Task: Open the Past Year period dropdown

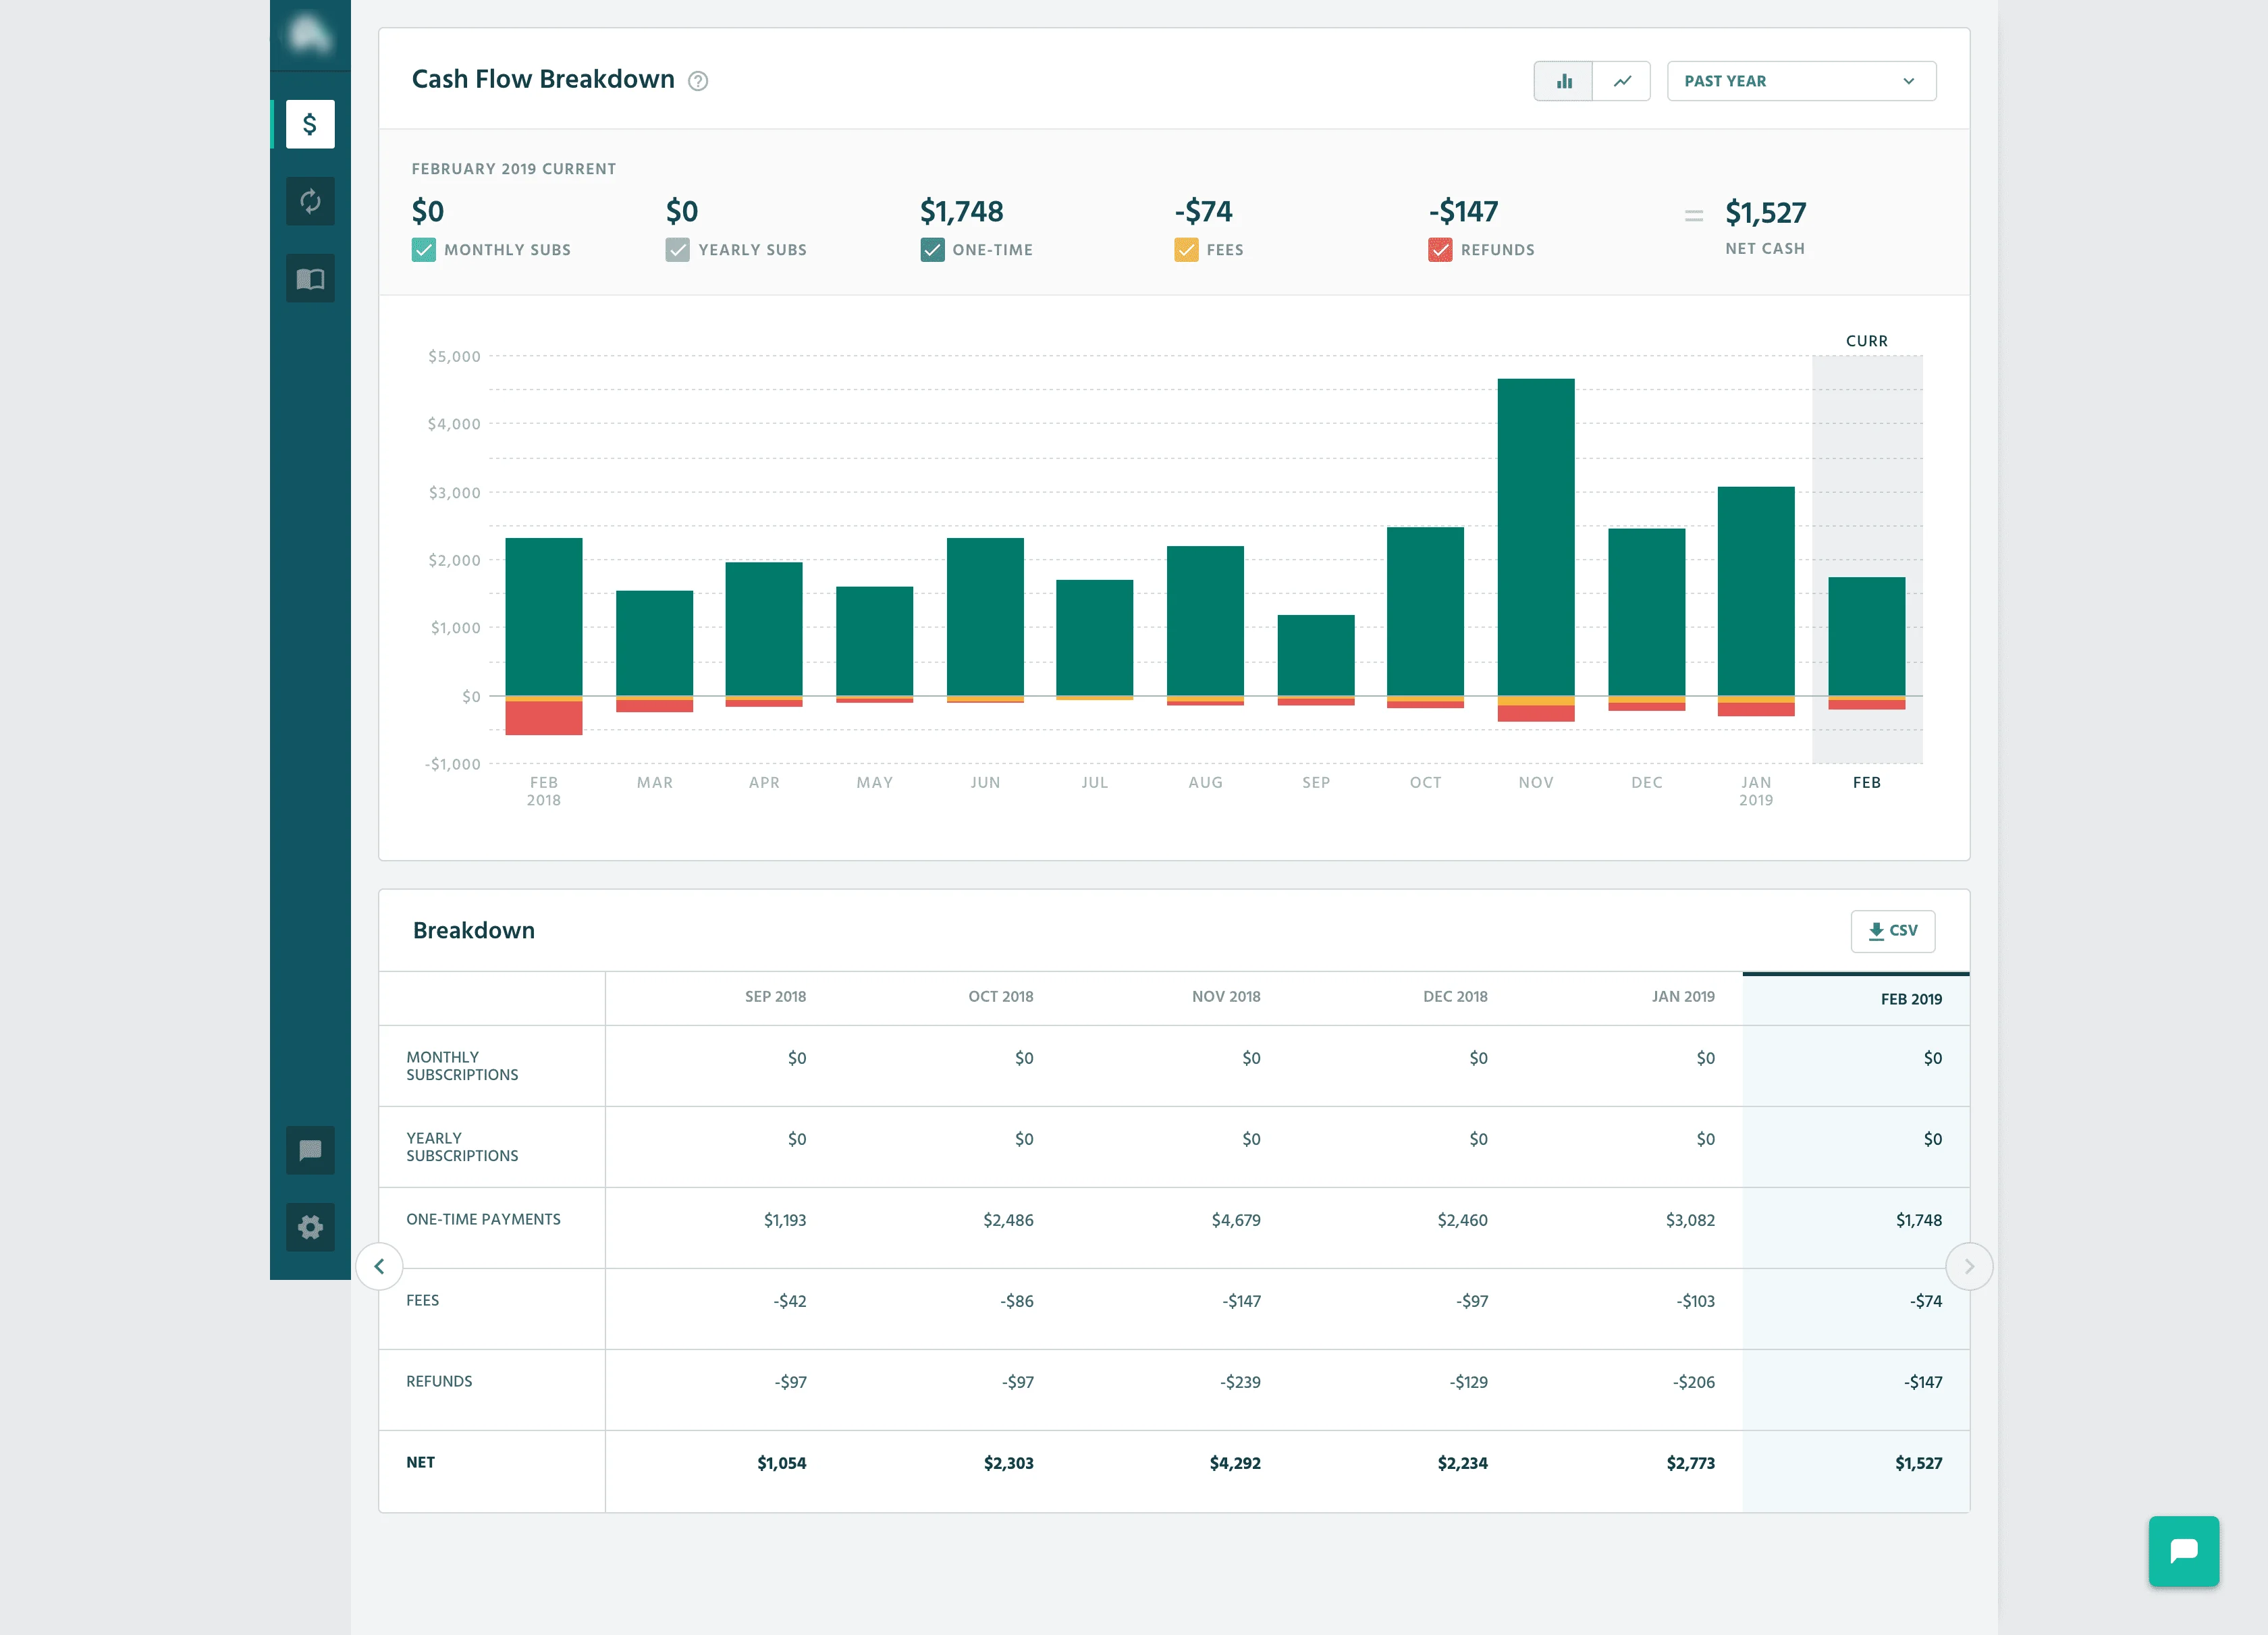Action: tap(1801, 81)
